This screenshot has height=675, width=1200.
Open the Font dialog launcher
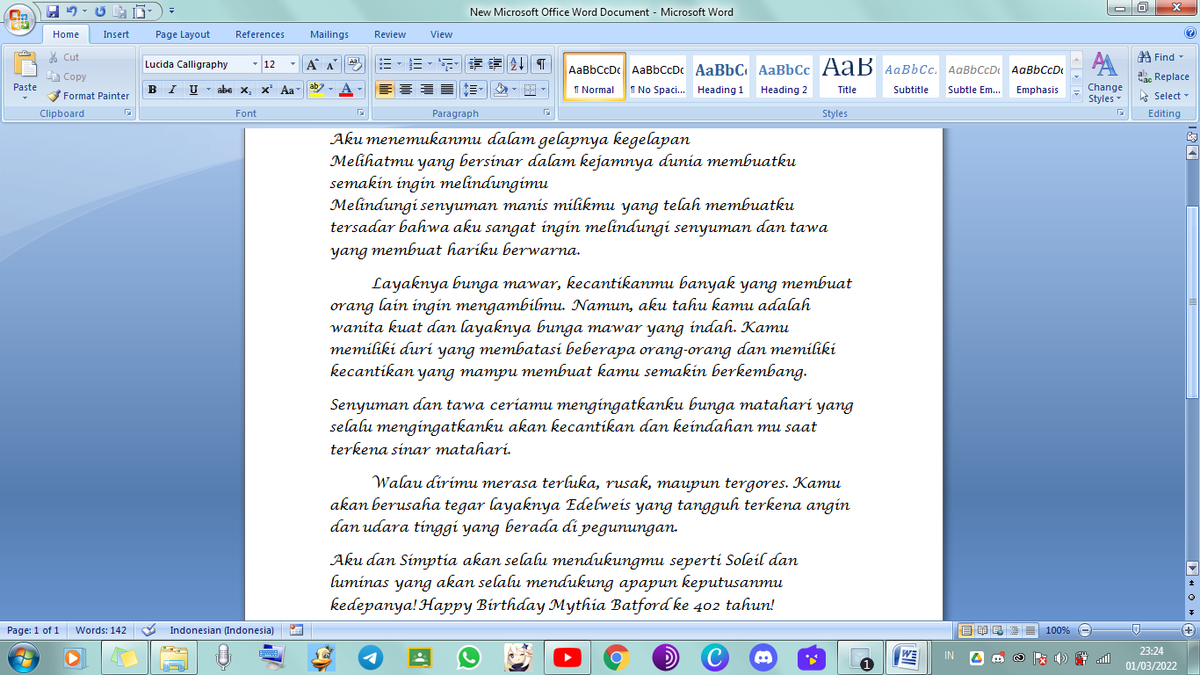coord(359,114)
